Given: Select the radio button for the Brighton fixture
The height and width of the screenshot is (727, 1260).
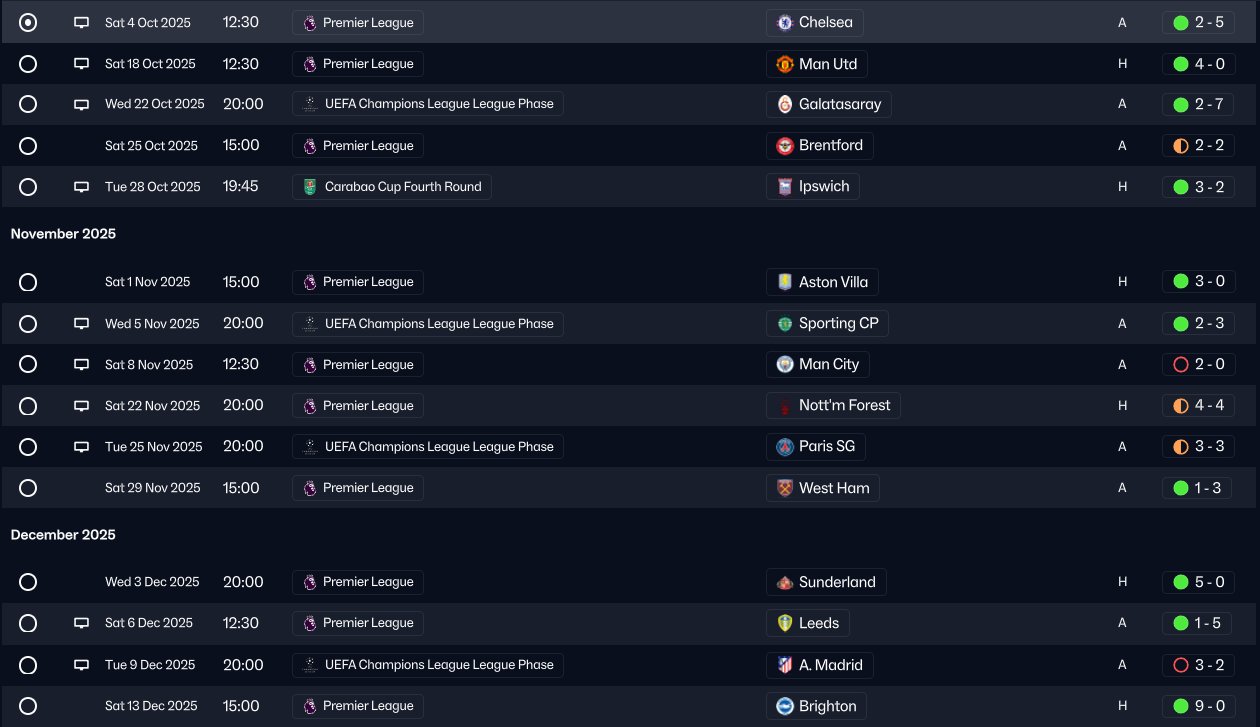Looking at the screenshot, I should click(x=28, y=706).
